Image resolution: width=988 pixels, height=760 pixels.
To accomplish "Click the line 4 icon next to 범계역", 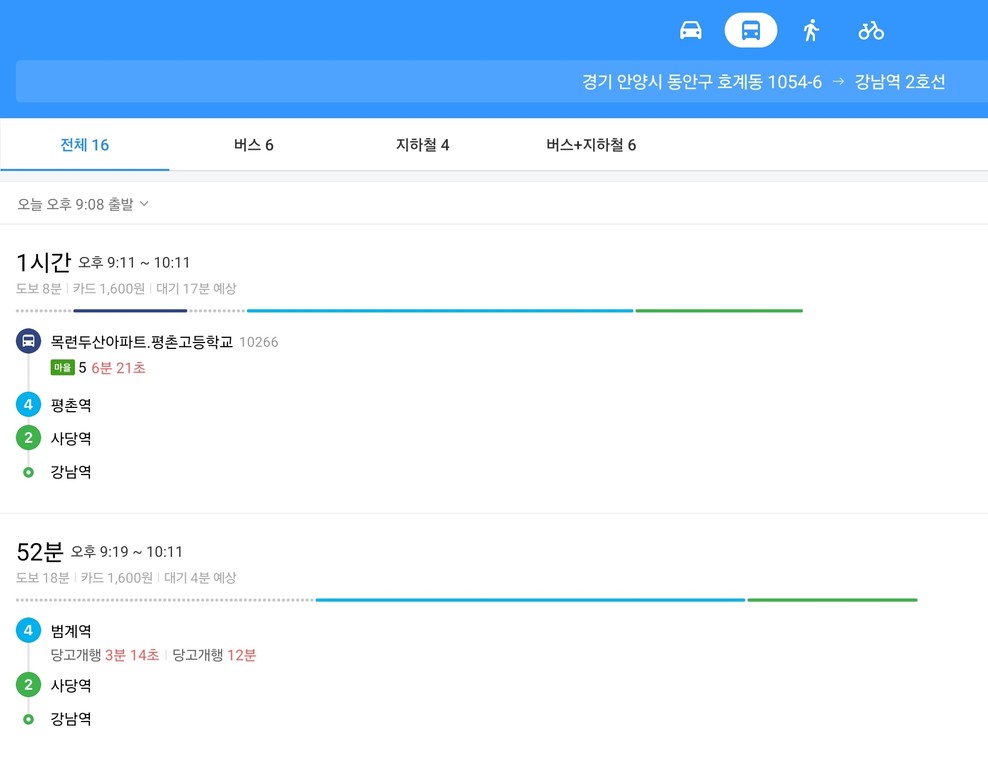I will [28, 630].
